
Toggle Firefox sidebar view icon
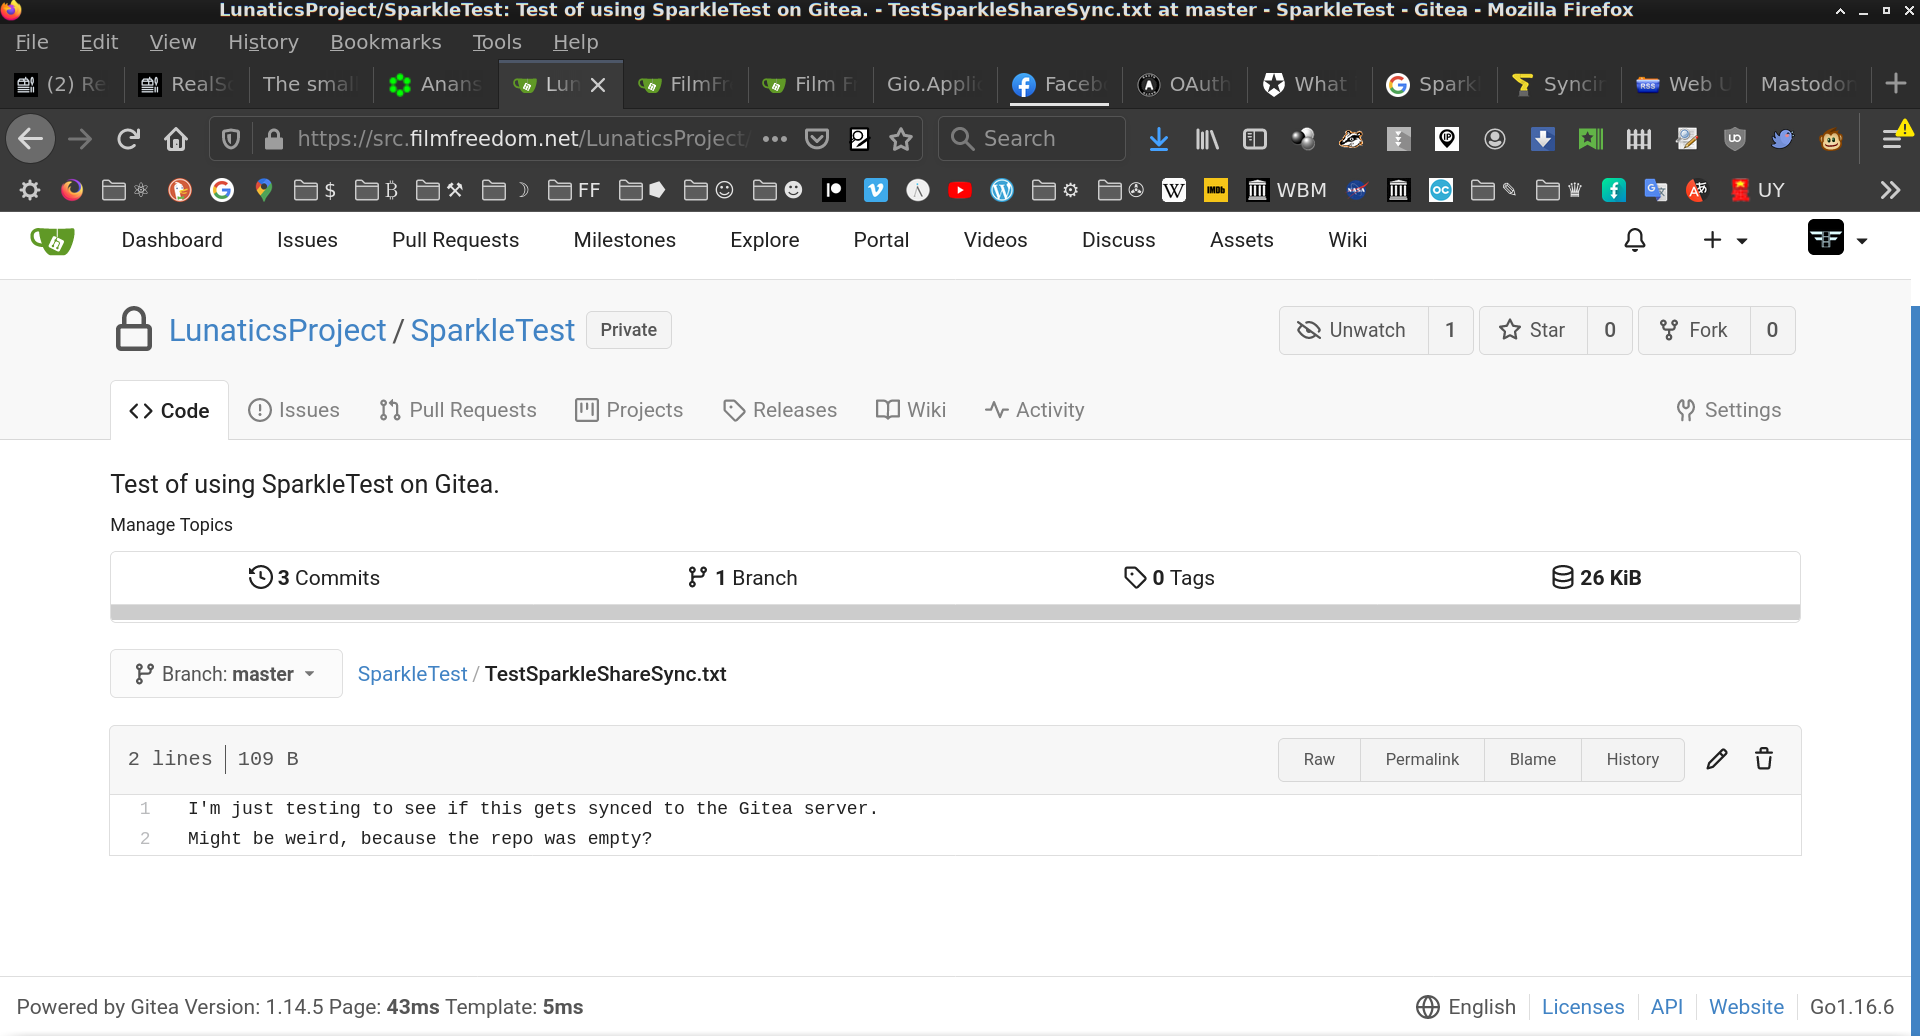(x=1255, y=139)
